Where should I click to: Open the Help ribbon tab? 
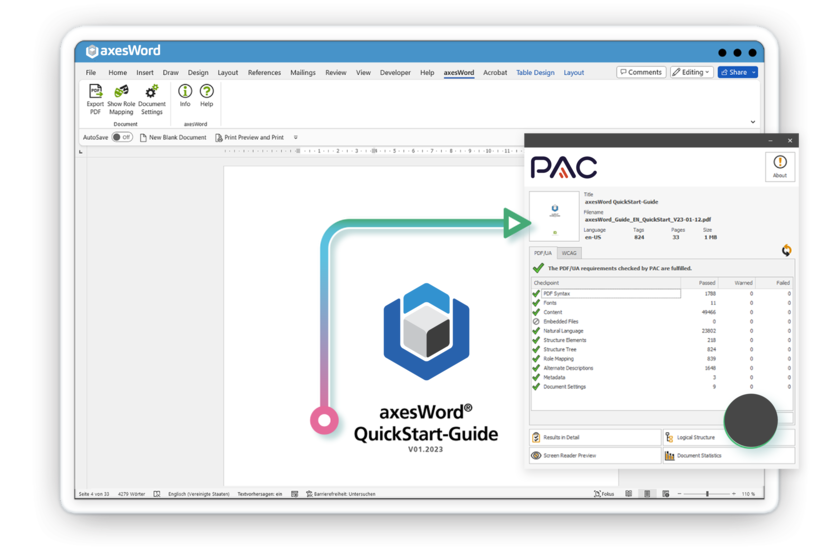pyautogui.click(x=427, y=72)
